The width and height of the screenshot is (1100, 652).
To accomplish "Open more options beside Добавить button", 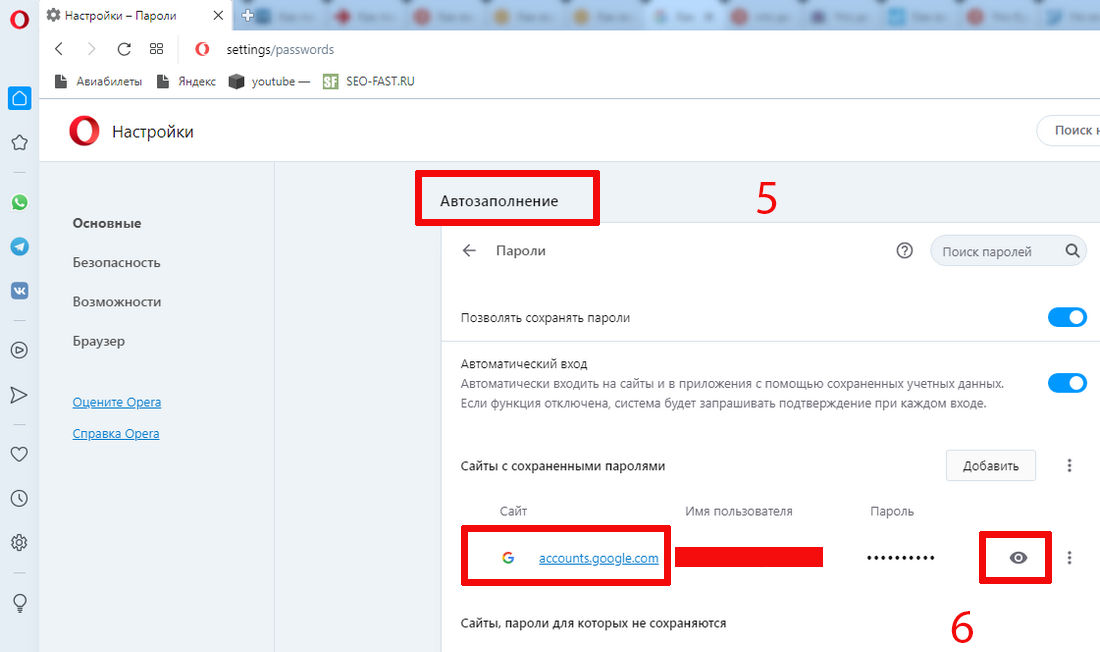I will coord(1069,465).
